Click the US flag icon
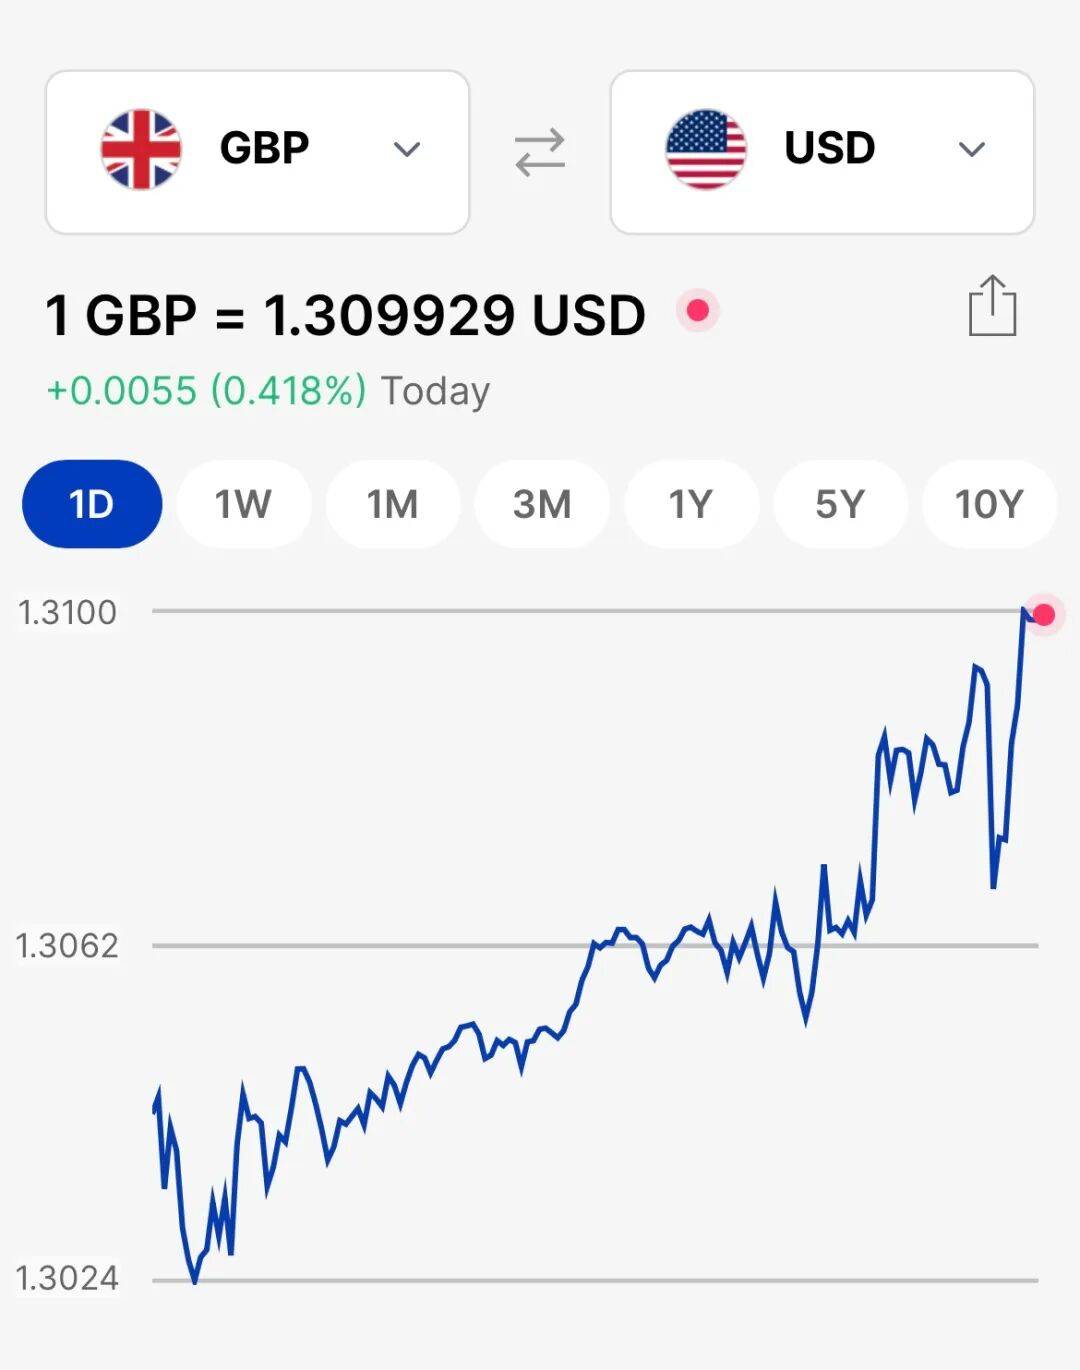 pyautogui.click(x=706, y=149)
